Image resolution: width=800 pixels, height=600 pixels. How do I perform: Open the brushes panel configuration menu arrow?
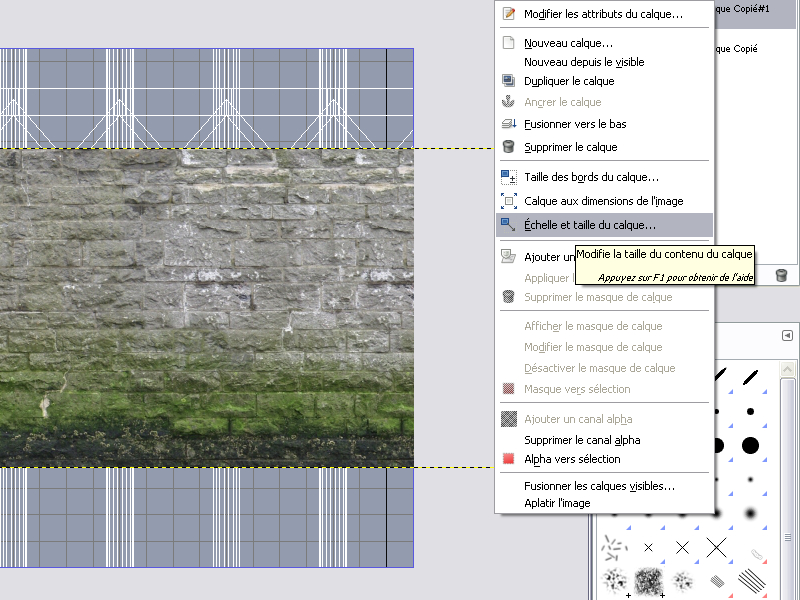point(787,335)
